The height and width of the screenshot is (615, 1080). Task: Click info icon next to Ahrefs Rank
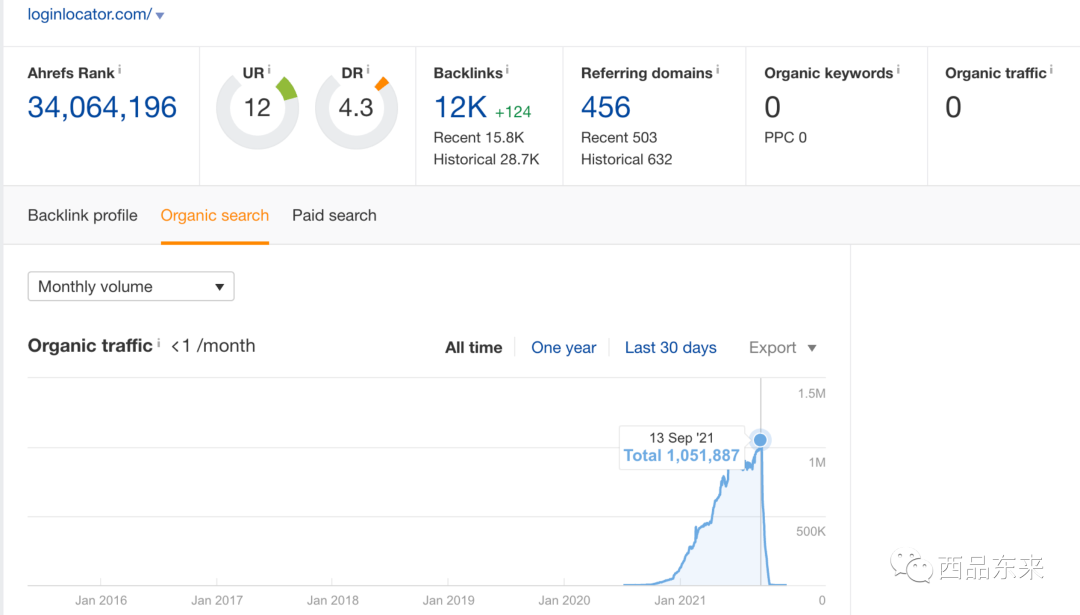tap(119, 70)
